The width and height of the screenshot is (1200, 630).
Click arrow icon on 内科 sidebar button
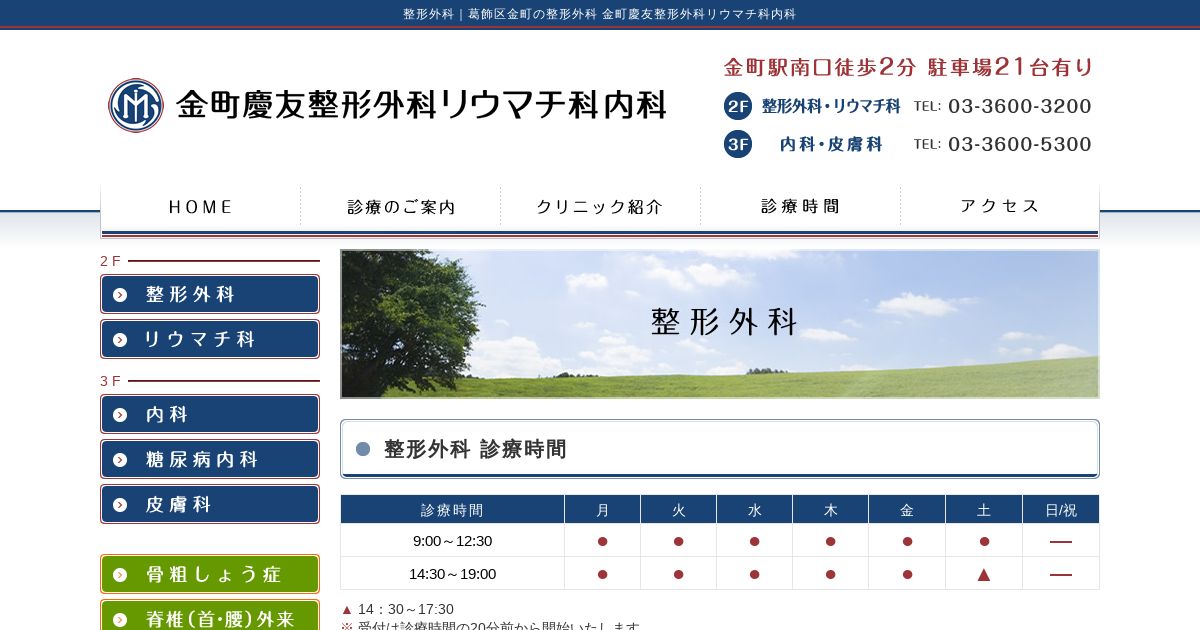click(x=120, y=414)
